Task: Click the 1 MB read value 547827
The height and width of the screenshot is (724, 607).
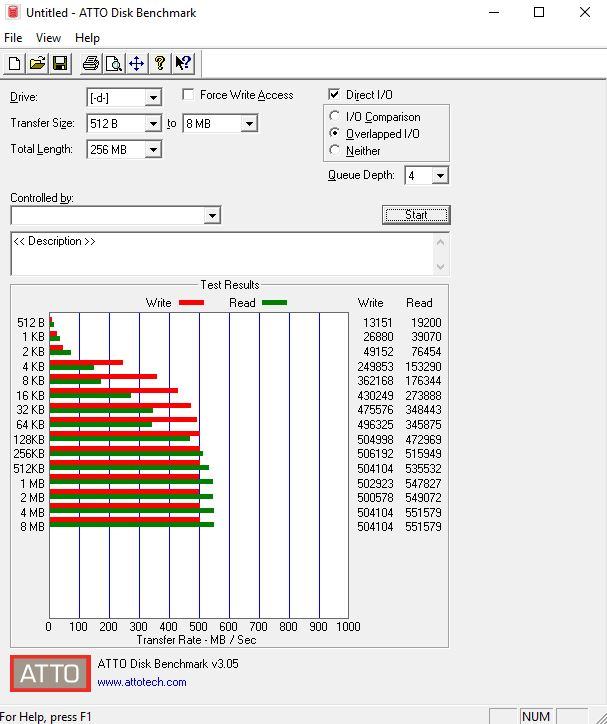Action: (x=423, y=483)
